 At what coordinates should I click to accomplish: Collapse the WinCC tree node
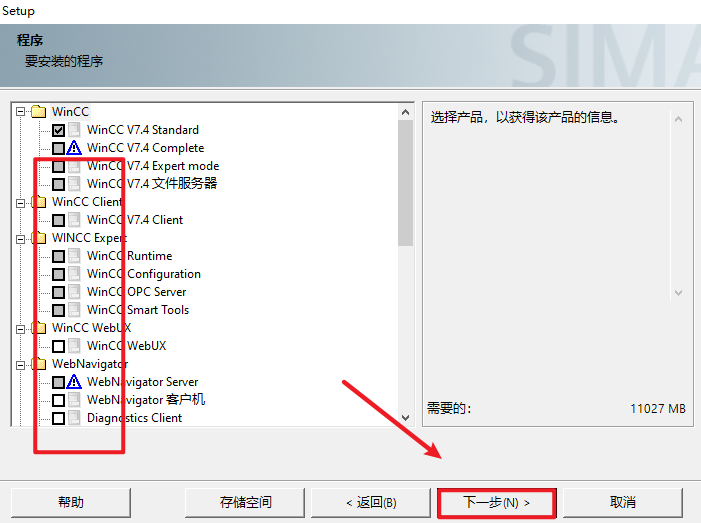click(21, 111)
